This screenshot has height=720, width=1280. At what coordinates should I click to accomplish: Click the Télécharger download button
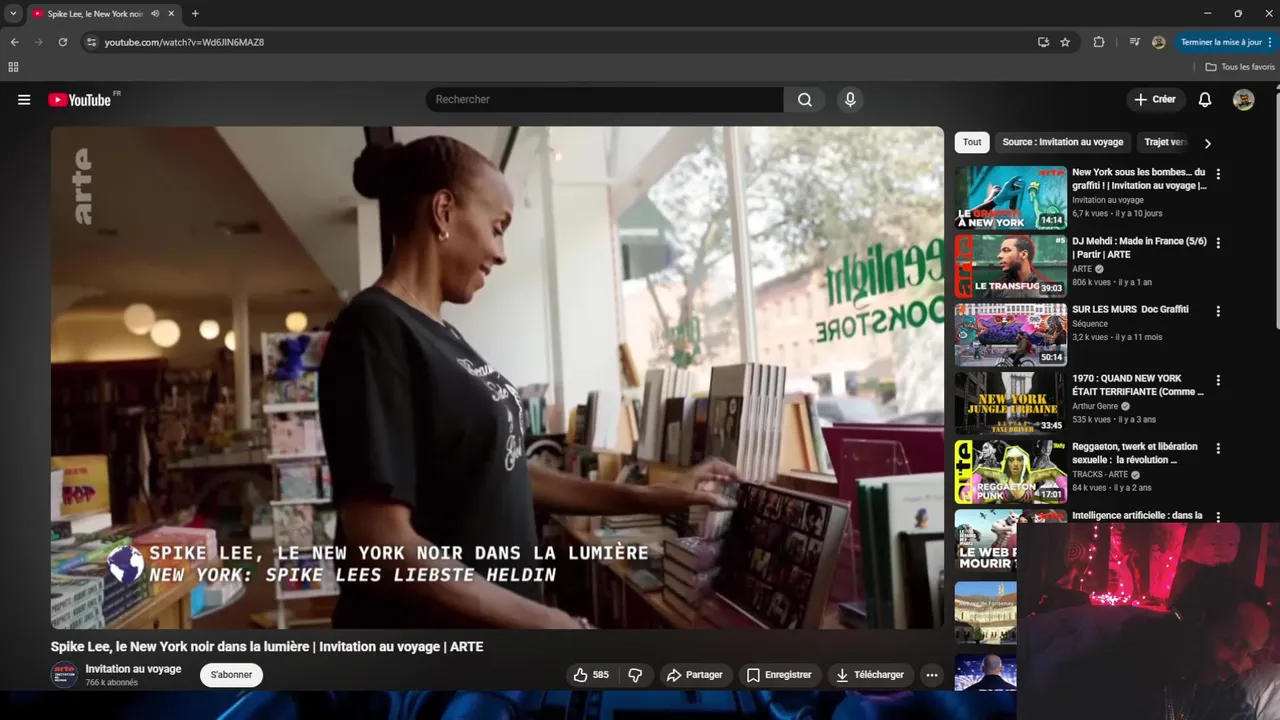tap(870, 675)
